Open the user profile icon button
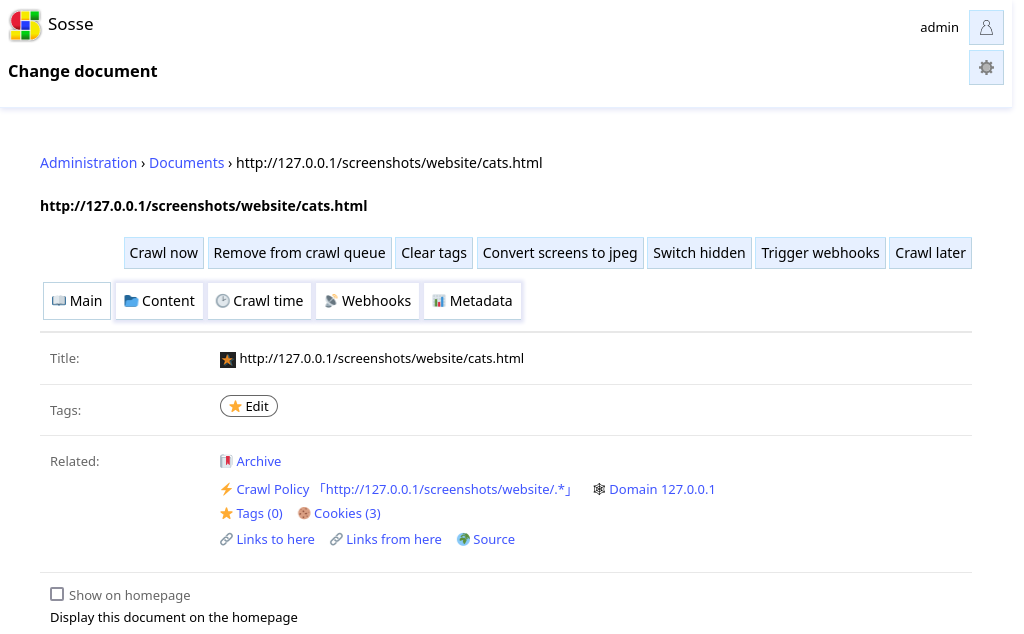This screenshot has height=634, width=1024. click(x=986, y=27)
